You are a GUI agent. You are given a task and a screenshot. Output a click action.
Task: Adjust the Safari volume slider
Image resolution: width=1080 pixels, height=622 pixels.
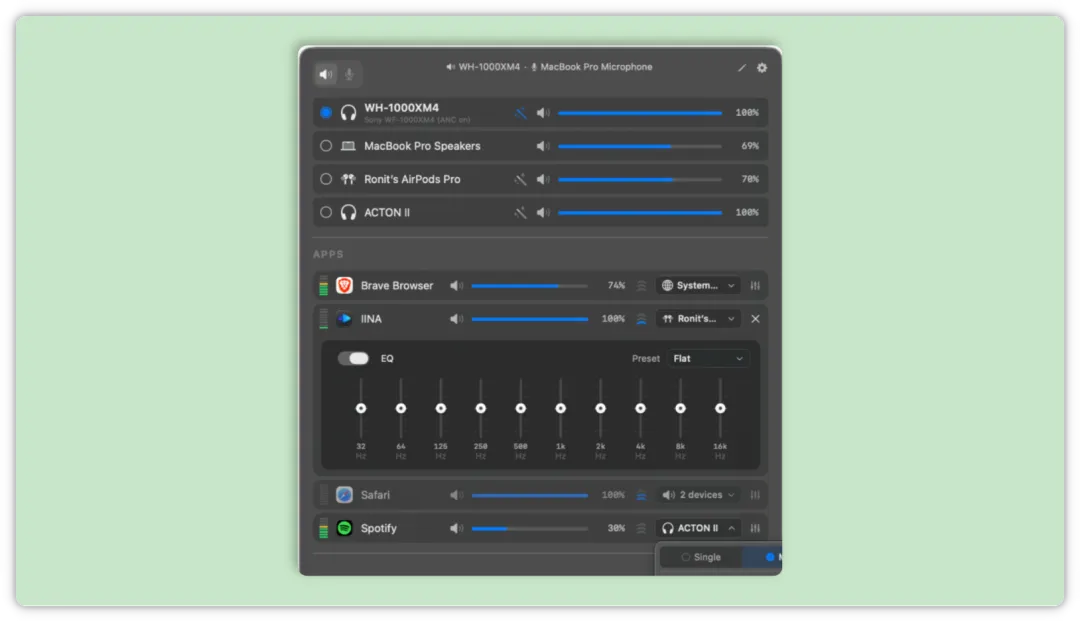[530, 495]
